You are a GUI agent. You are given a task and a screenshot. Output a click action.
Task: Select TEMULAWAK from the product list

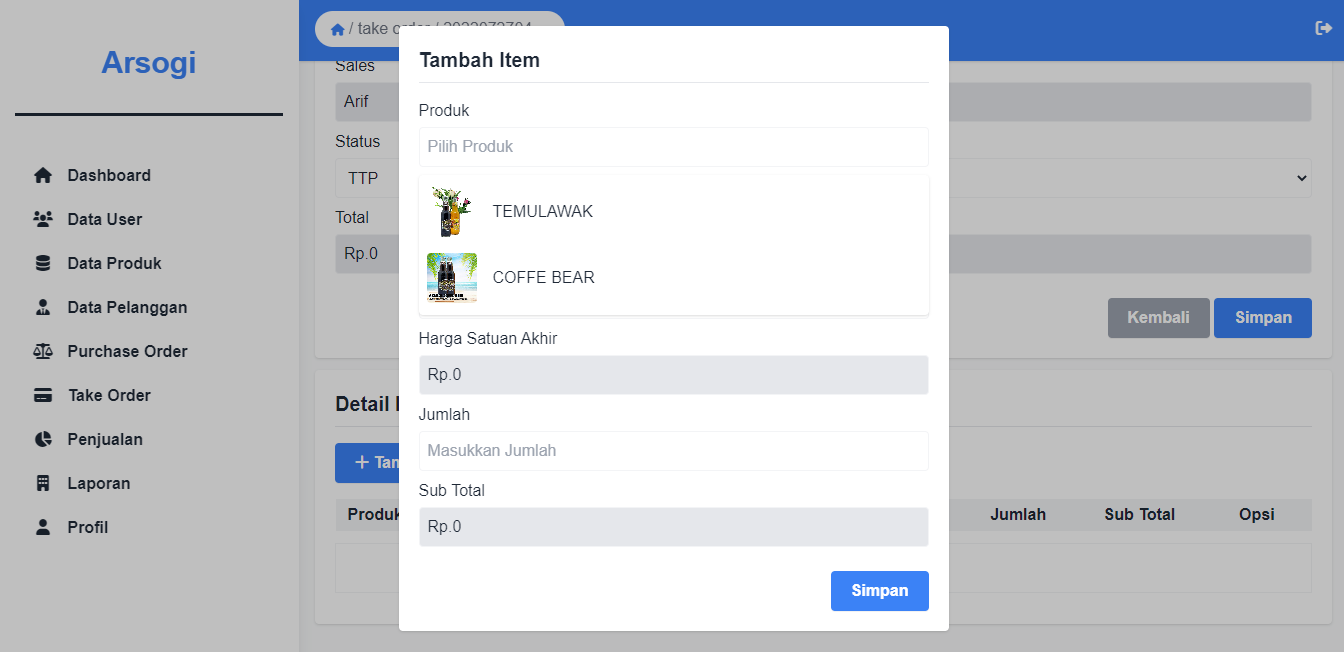[x=543, y=212]
